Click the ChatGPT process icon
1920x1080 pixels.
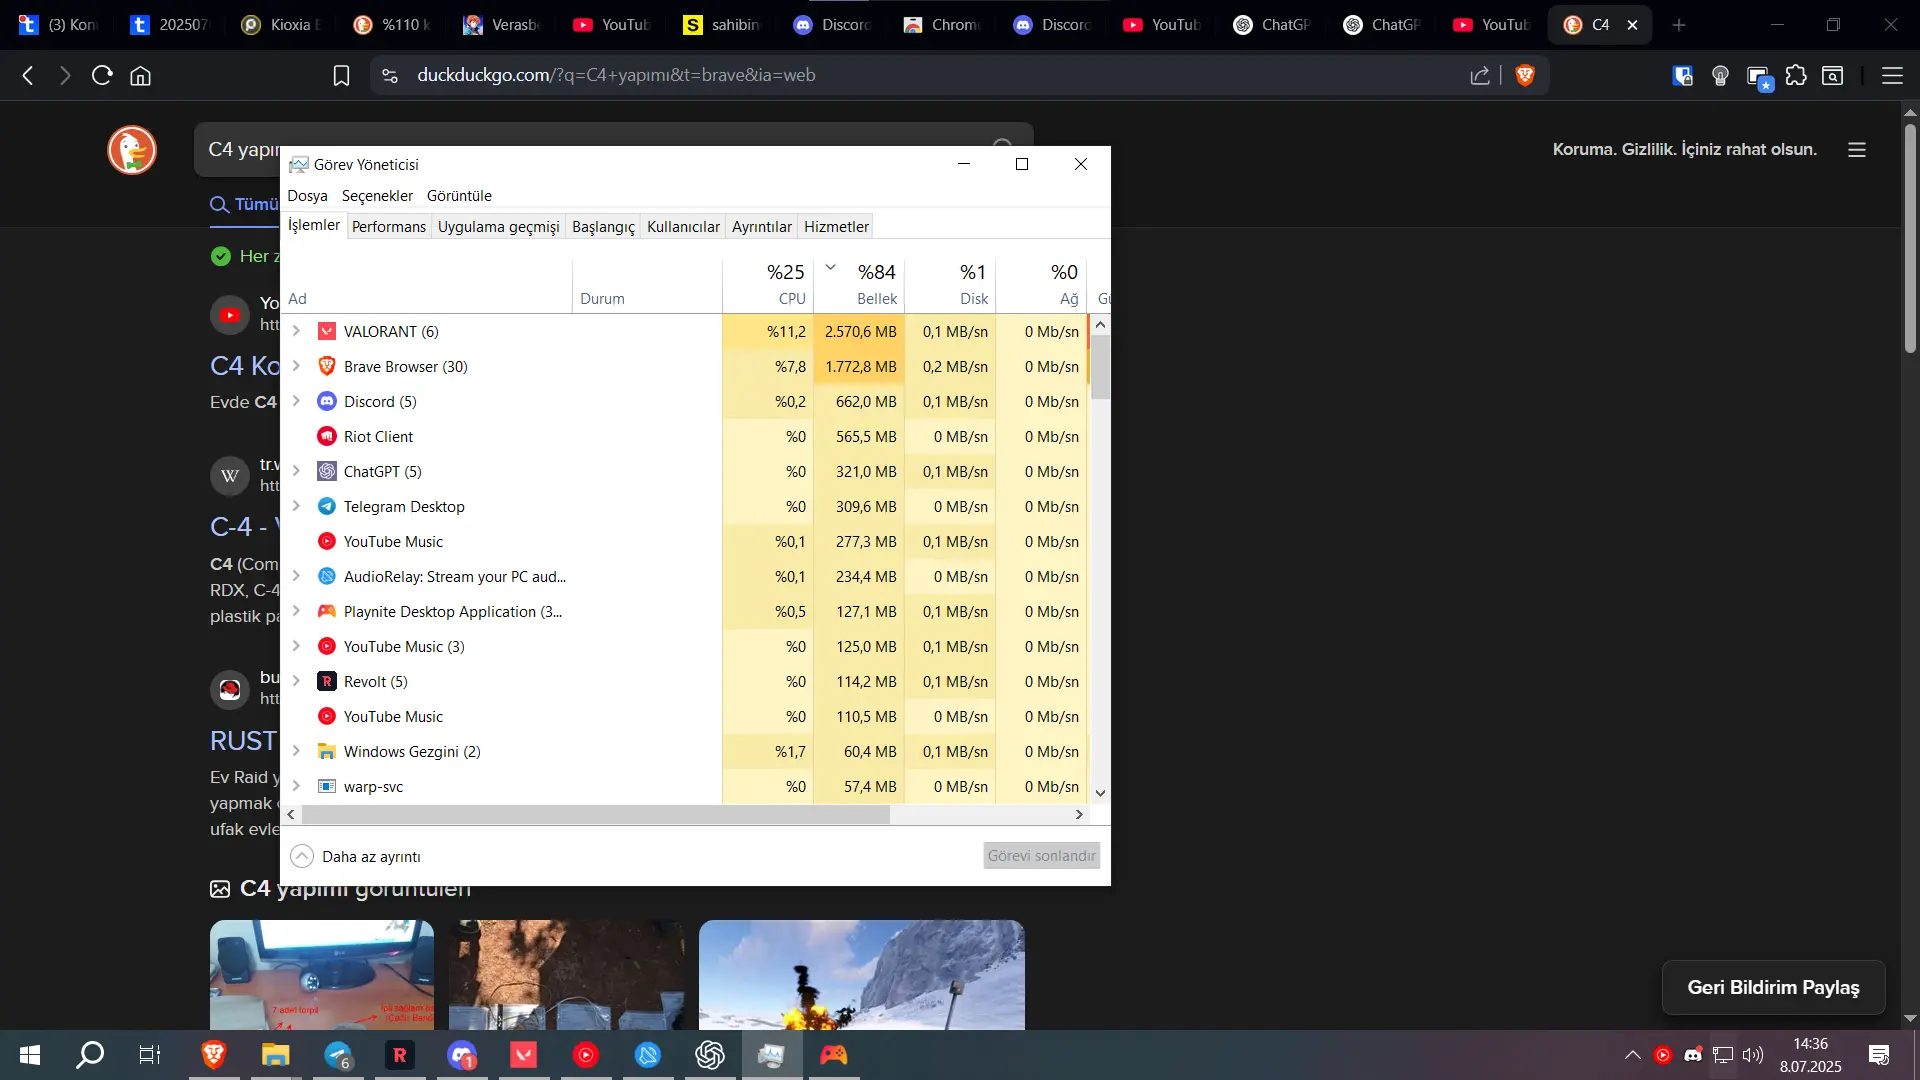(326, 472)
